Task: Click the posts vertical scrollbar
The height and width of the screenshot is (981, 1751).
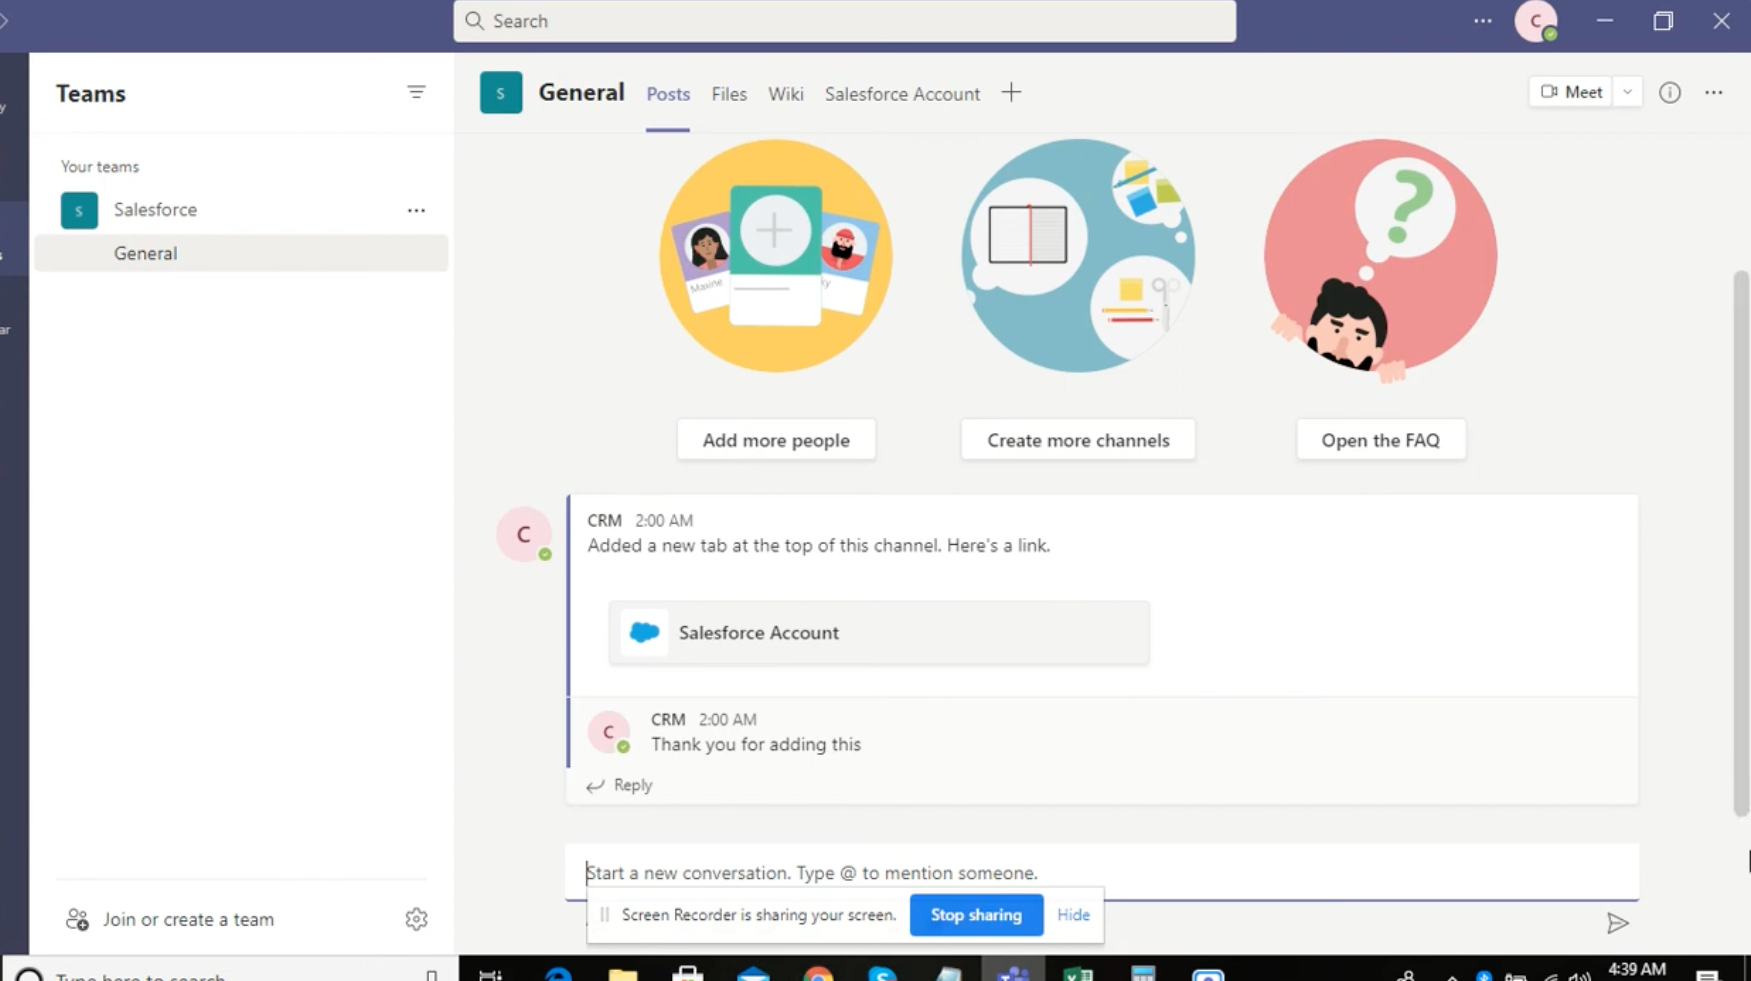Action: tap(1742, 544)
